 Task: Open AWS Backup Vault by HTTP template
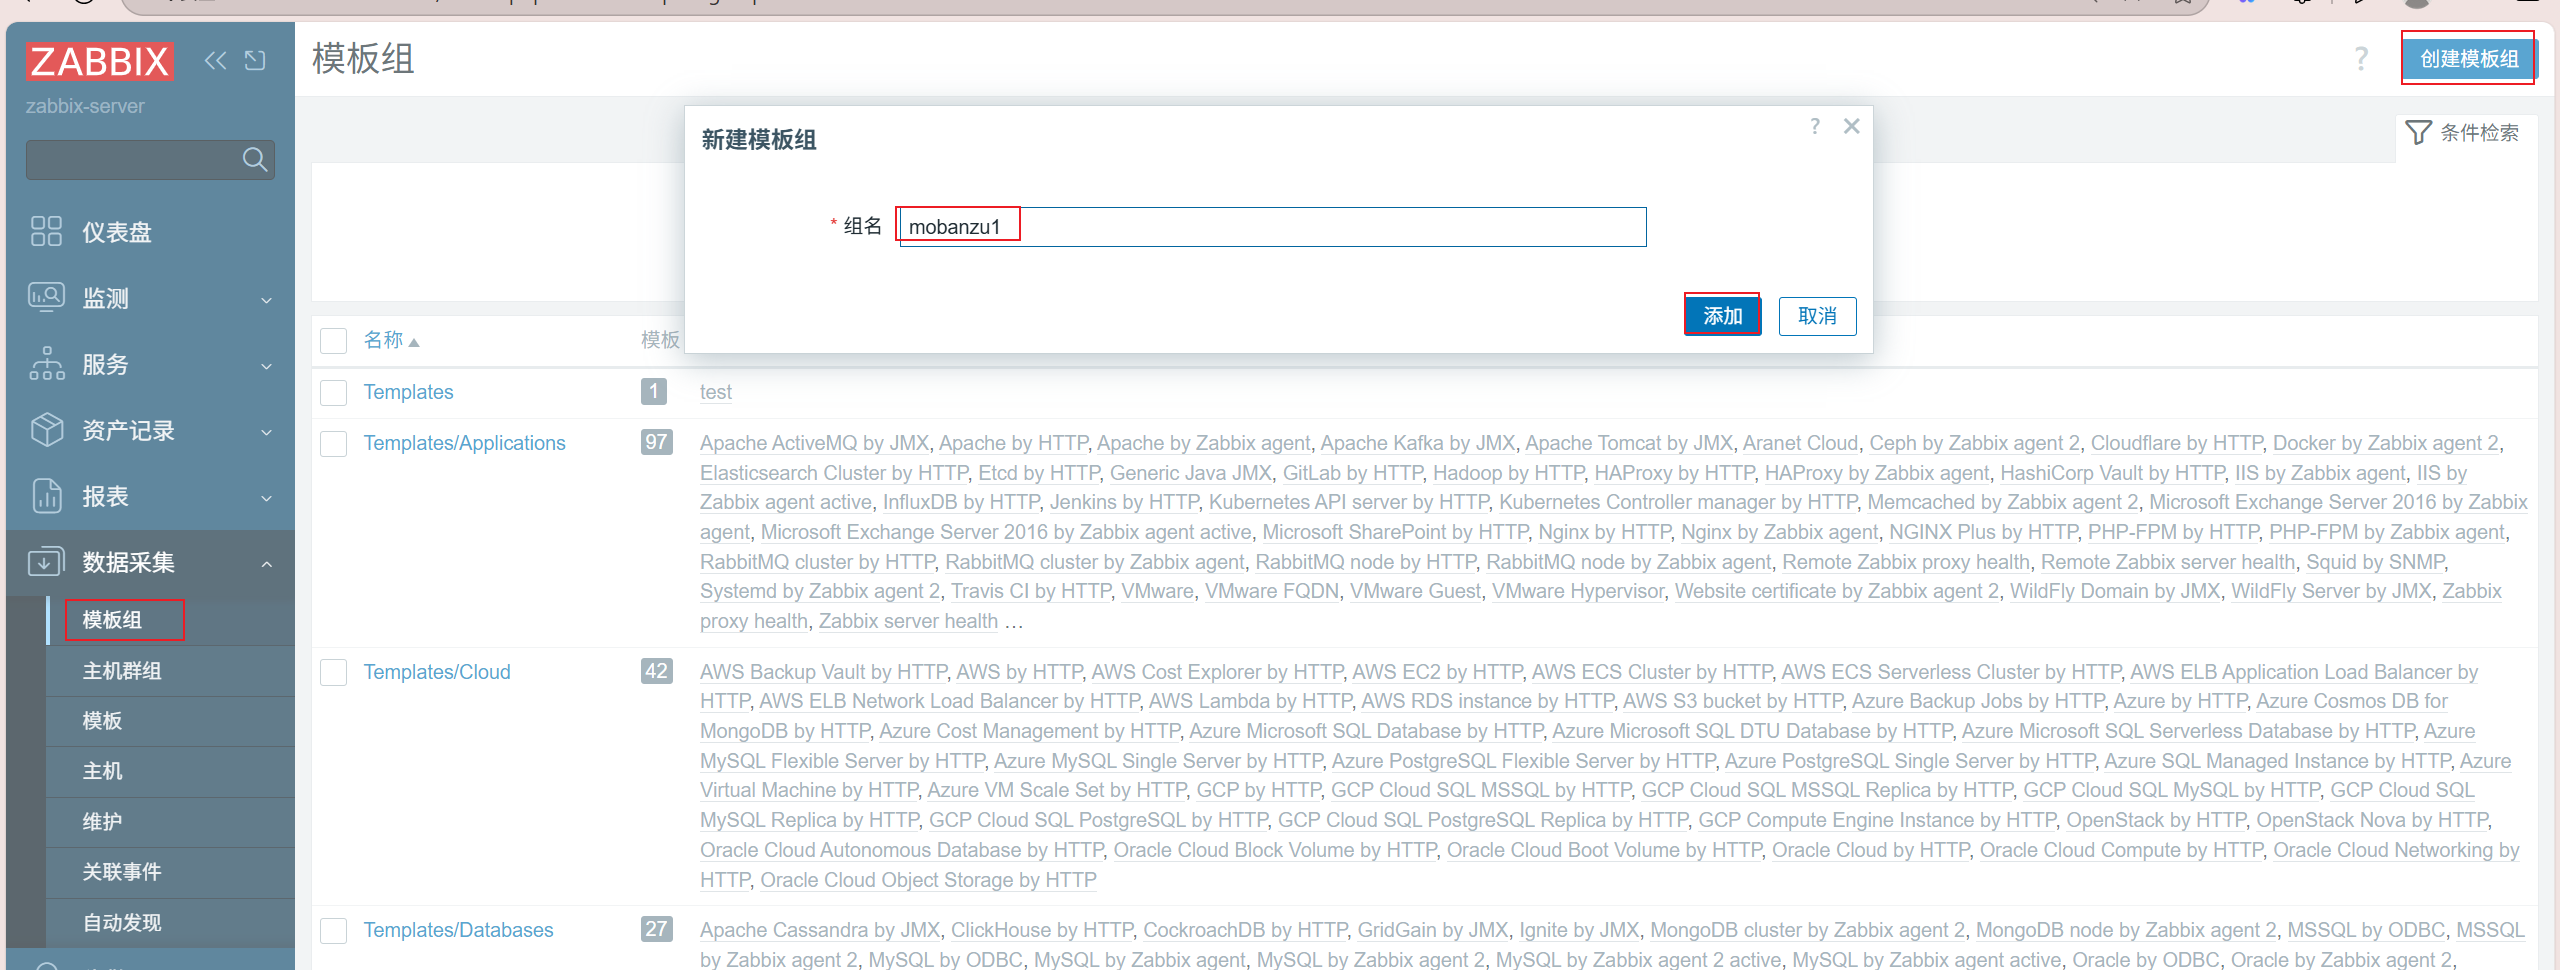823,672
